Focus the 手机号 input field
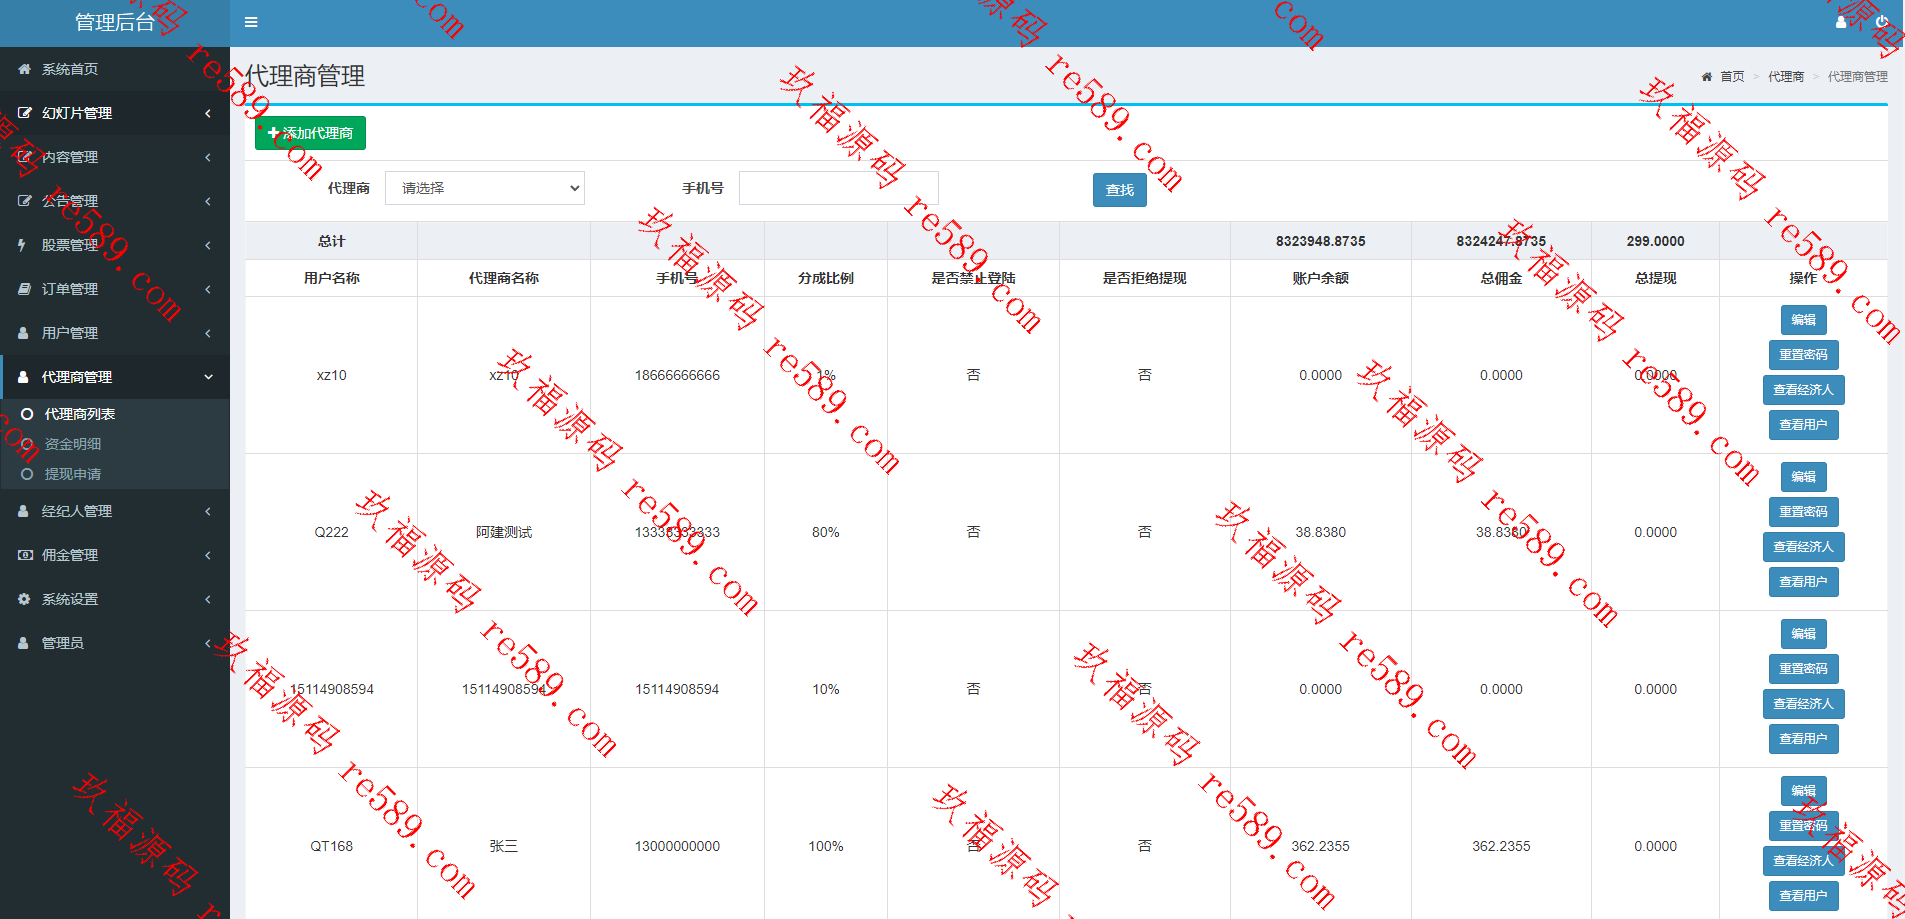The image size is (1905, 919). pyautogui.click(x=838, y=188)
